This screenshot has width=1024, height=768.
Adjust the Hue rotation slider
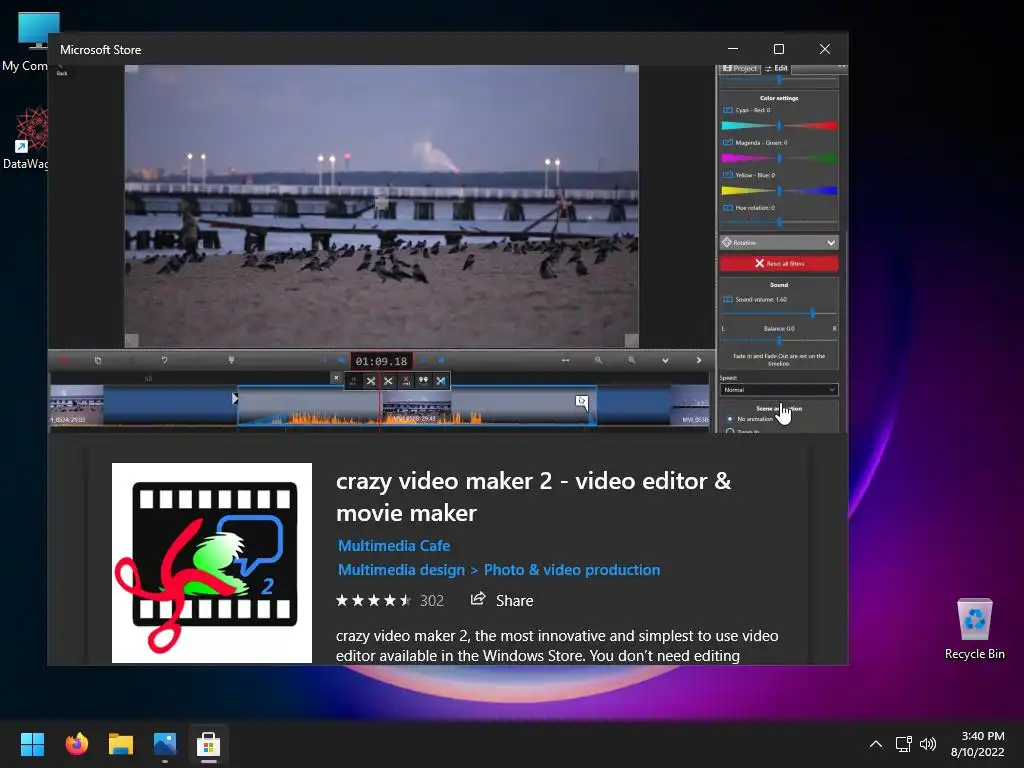778,222
